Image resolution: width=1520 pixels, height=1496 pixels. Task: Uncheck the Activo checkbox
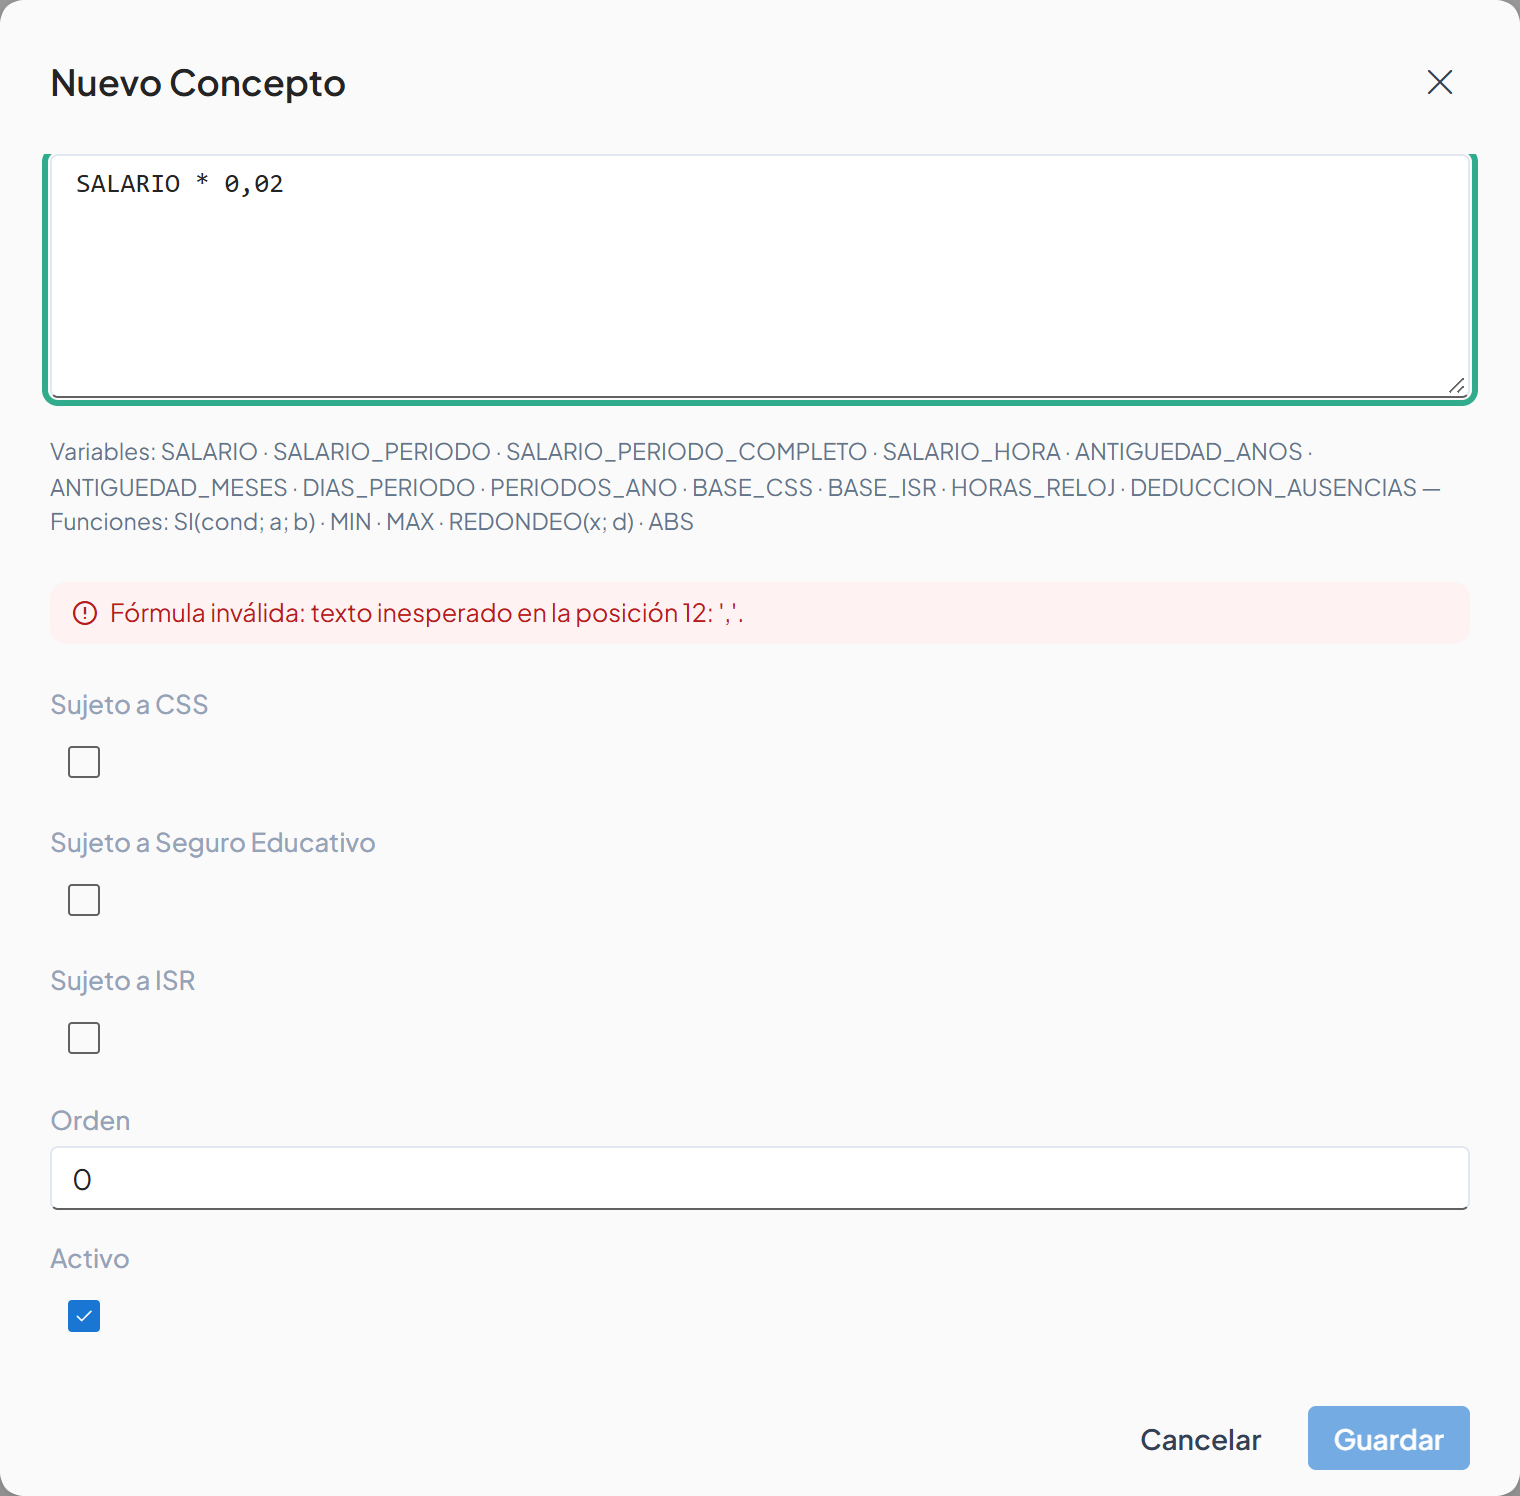click(x=84, y=1316)
